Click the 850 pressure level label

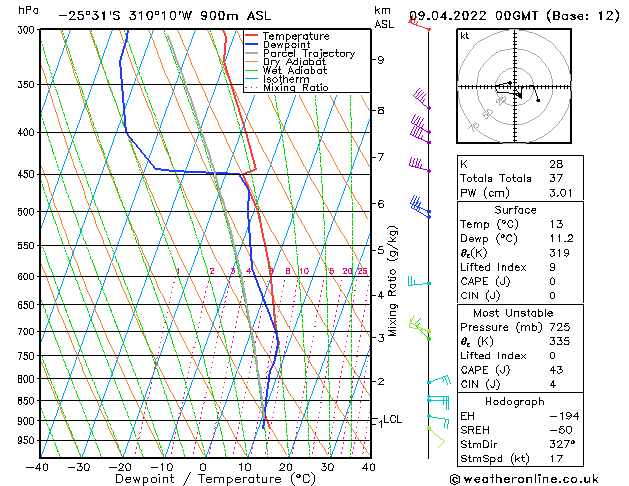click(x=28, y=401)
